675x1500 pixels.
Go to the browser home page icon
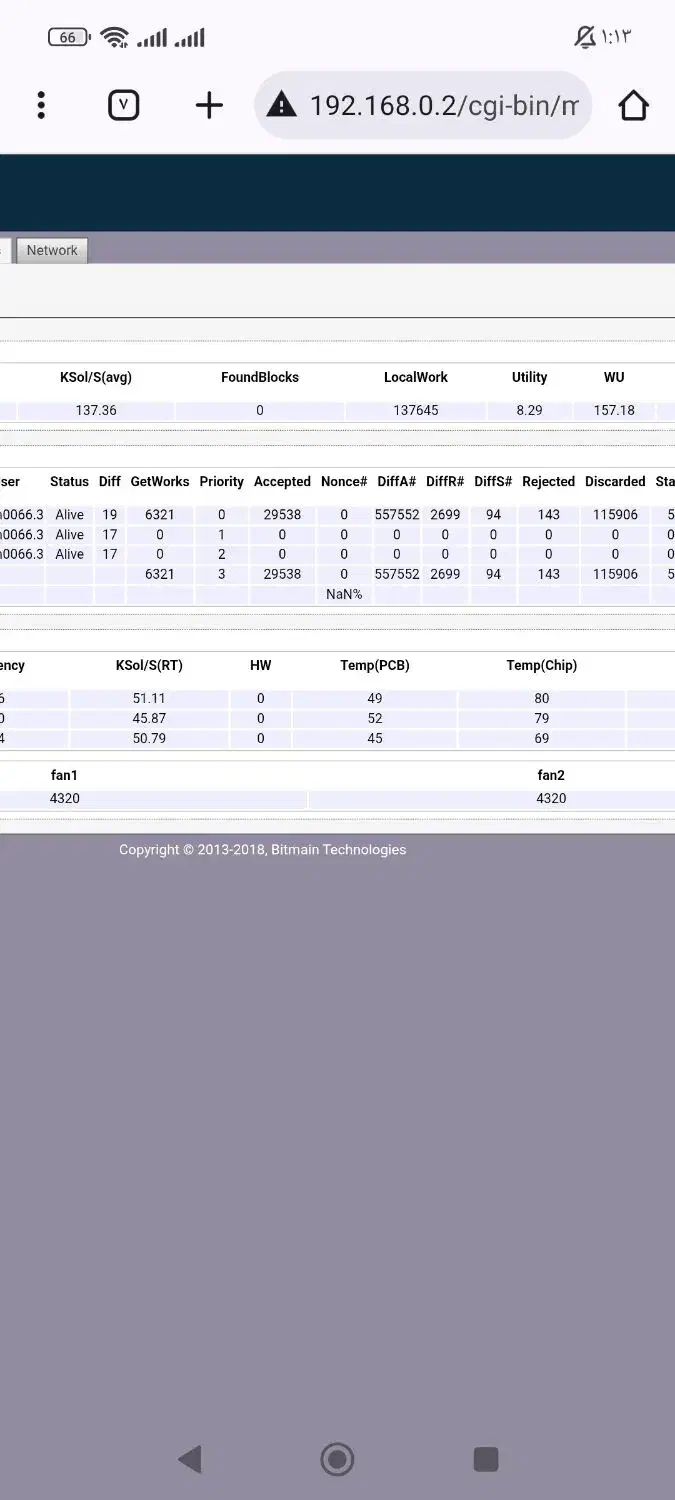633,105
